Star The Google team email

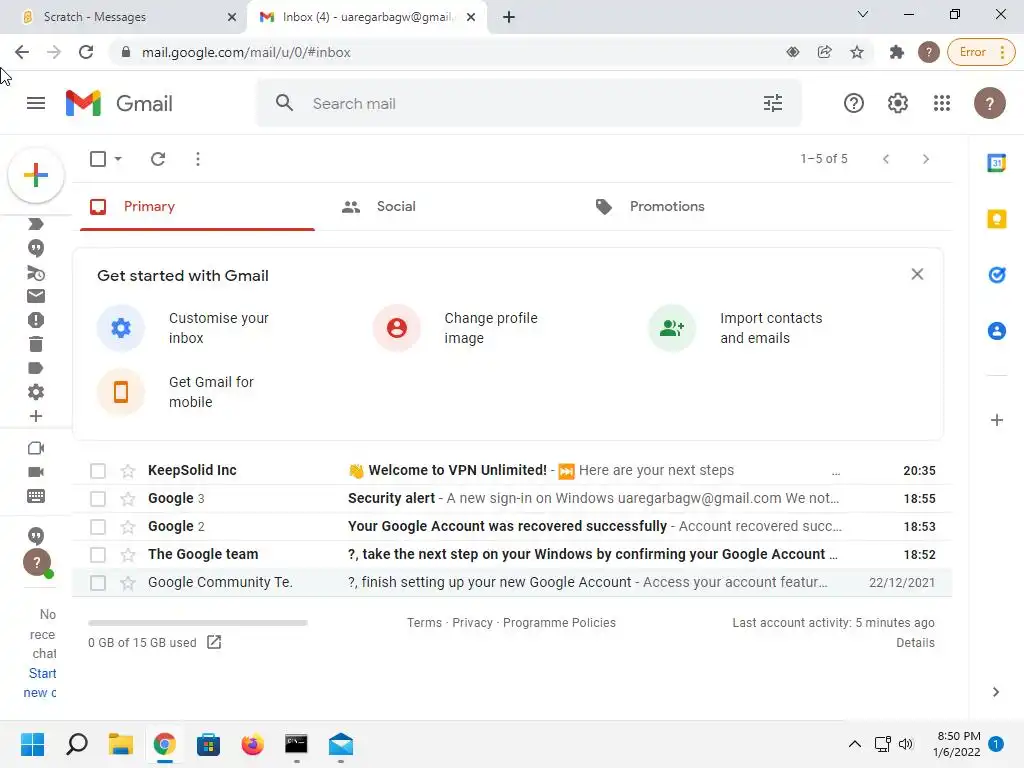coord(128,555)
